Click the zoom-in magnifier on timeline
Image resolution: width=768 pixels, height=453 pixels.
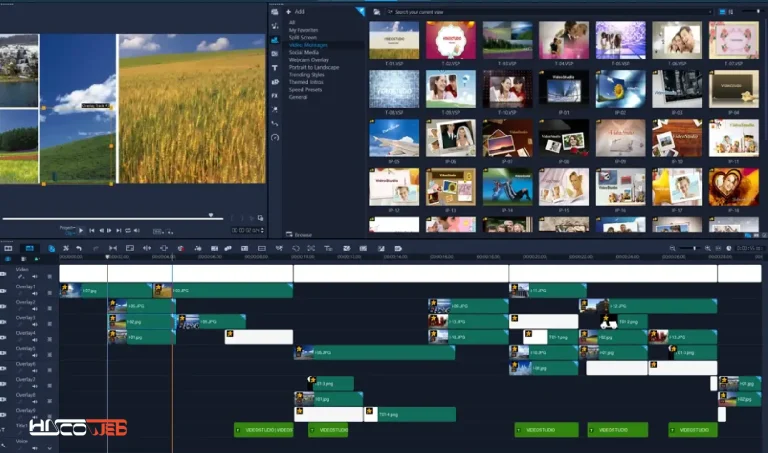coord(708,249)
